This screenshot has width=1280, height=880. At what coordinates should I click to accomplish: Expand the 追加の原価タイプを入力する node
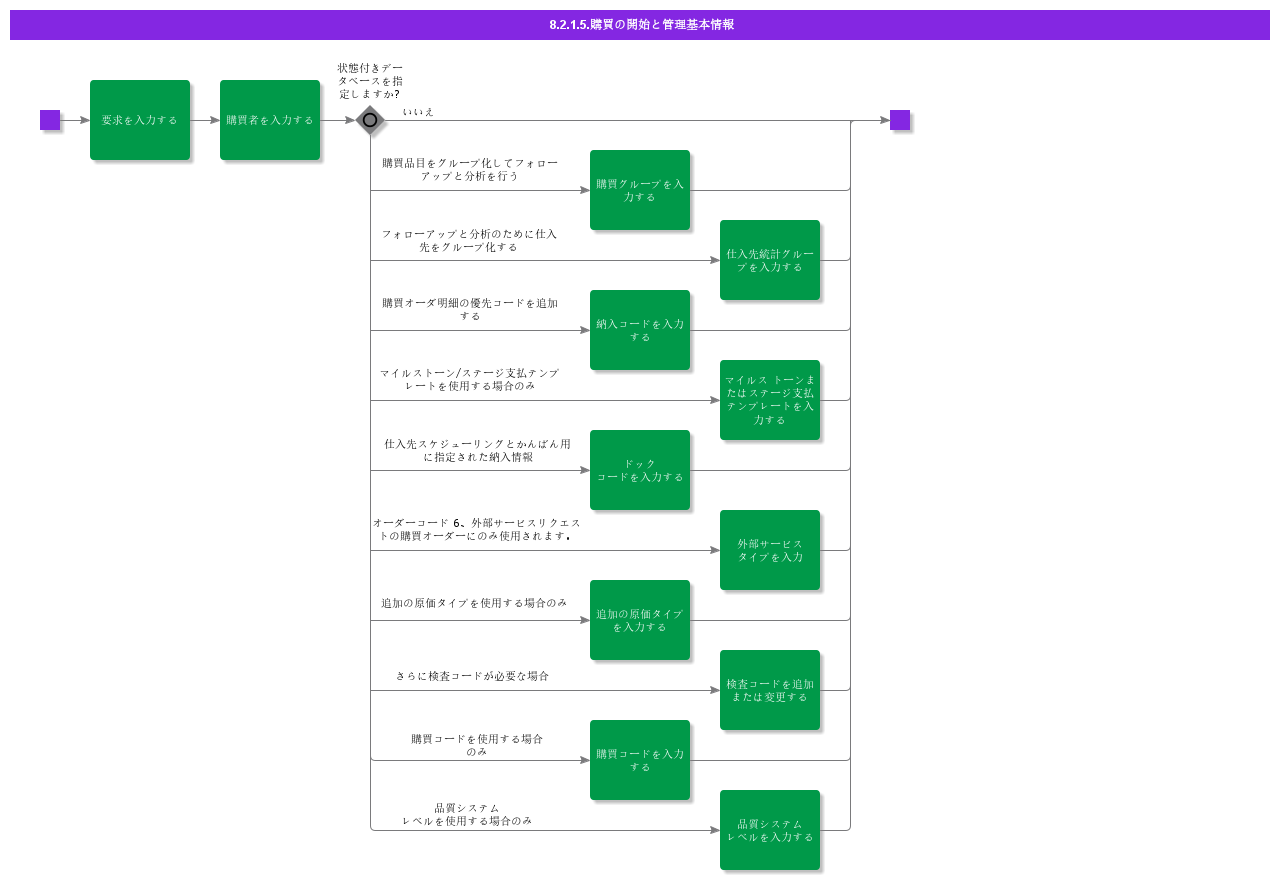(640, 620)
